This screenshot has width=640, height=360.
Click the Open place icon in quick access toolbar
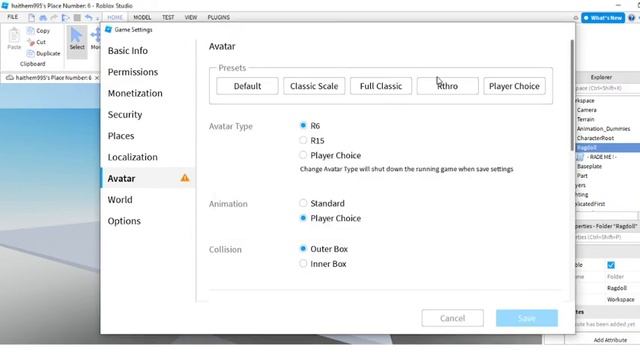coord(43,18)
